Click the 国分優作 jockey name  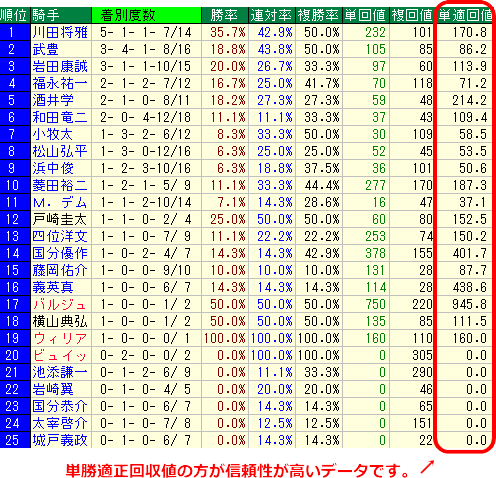pos(60,253)
